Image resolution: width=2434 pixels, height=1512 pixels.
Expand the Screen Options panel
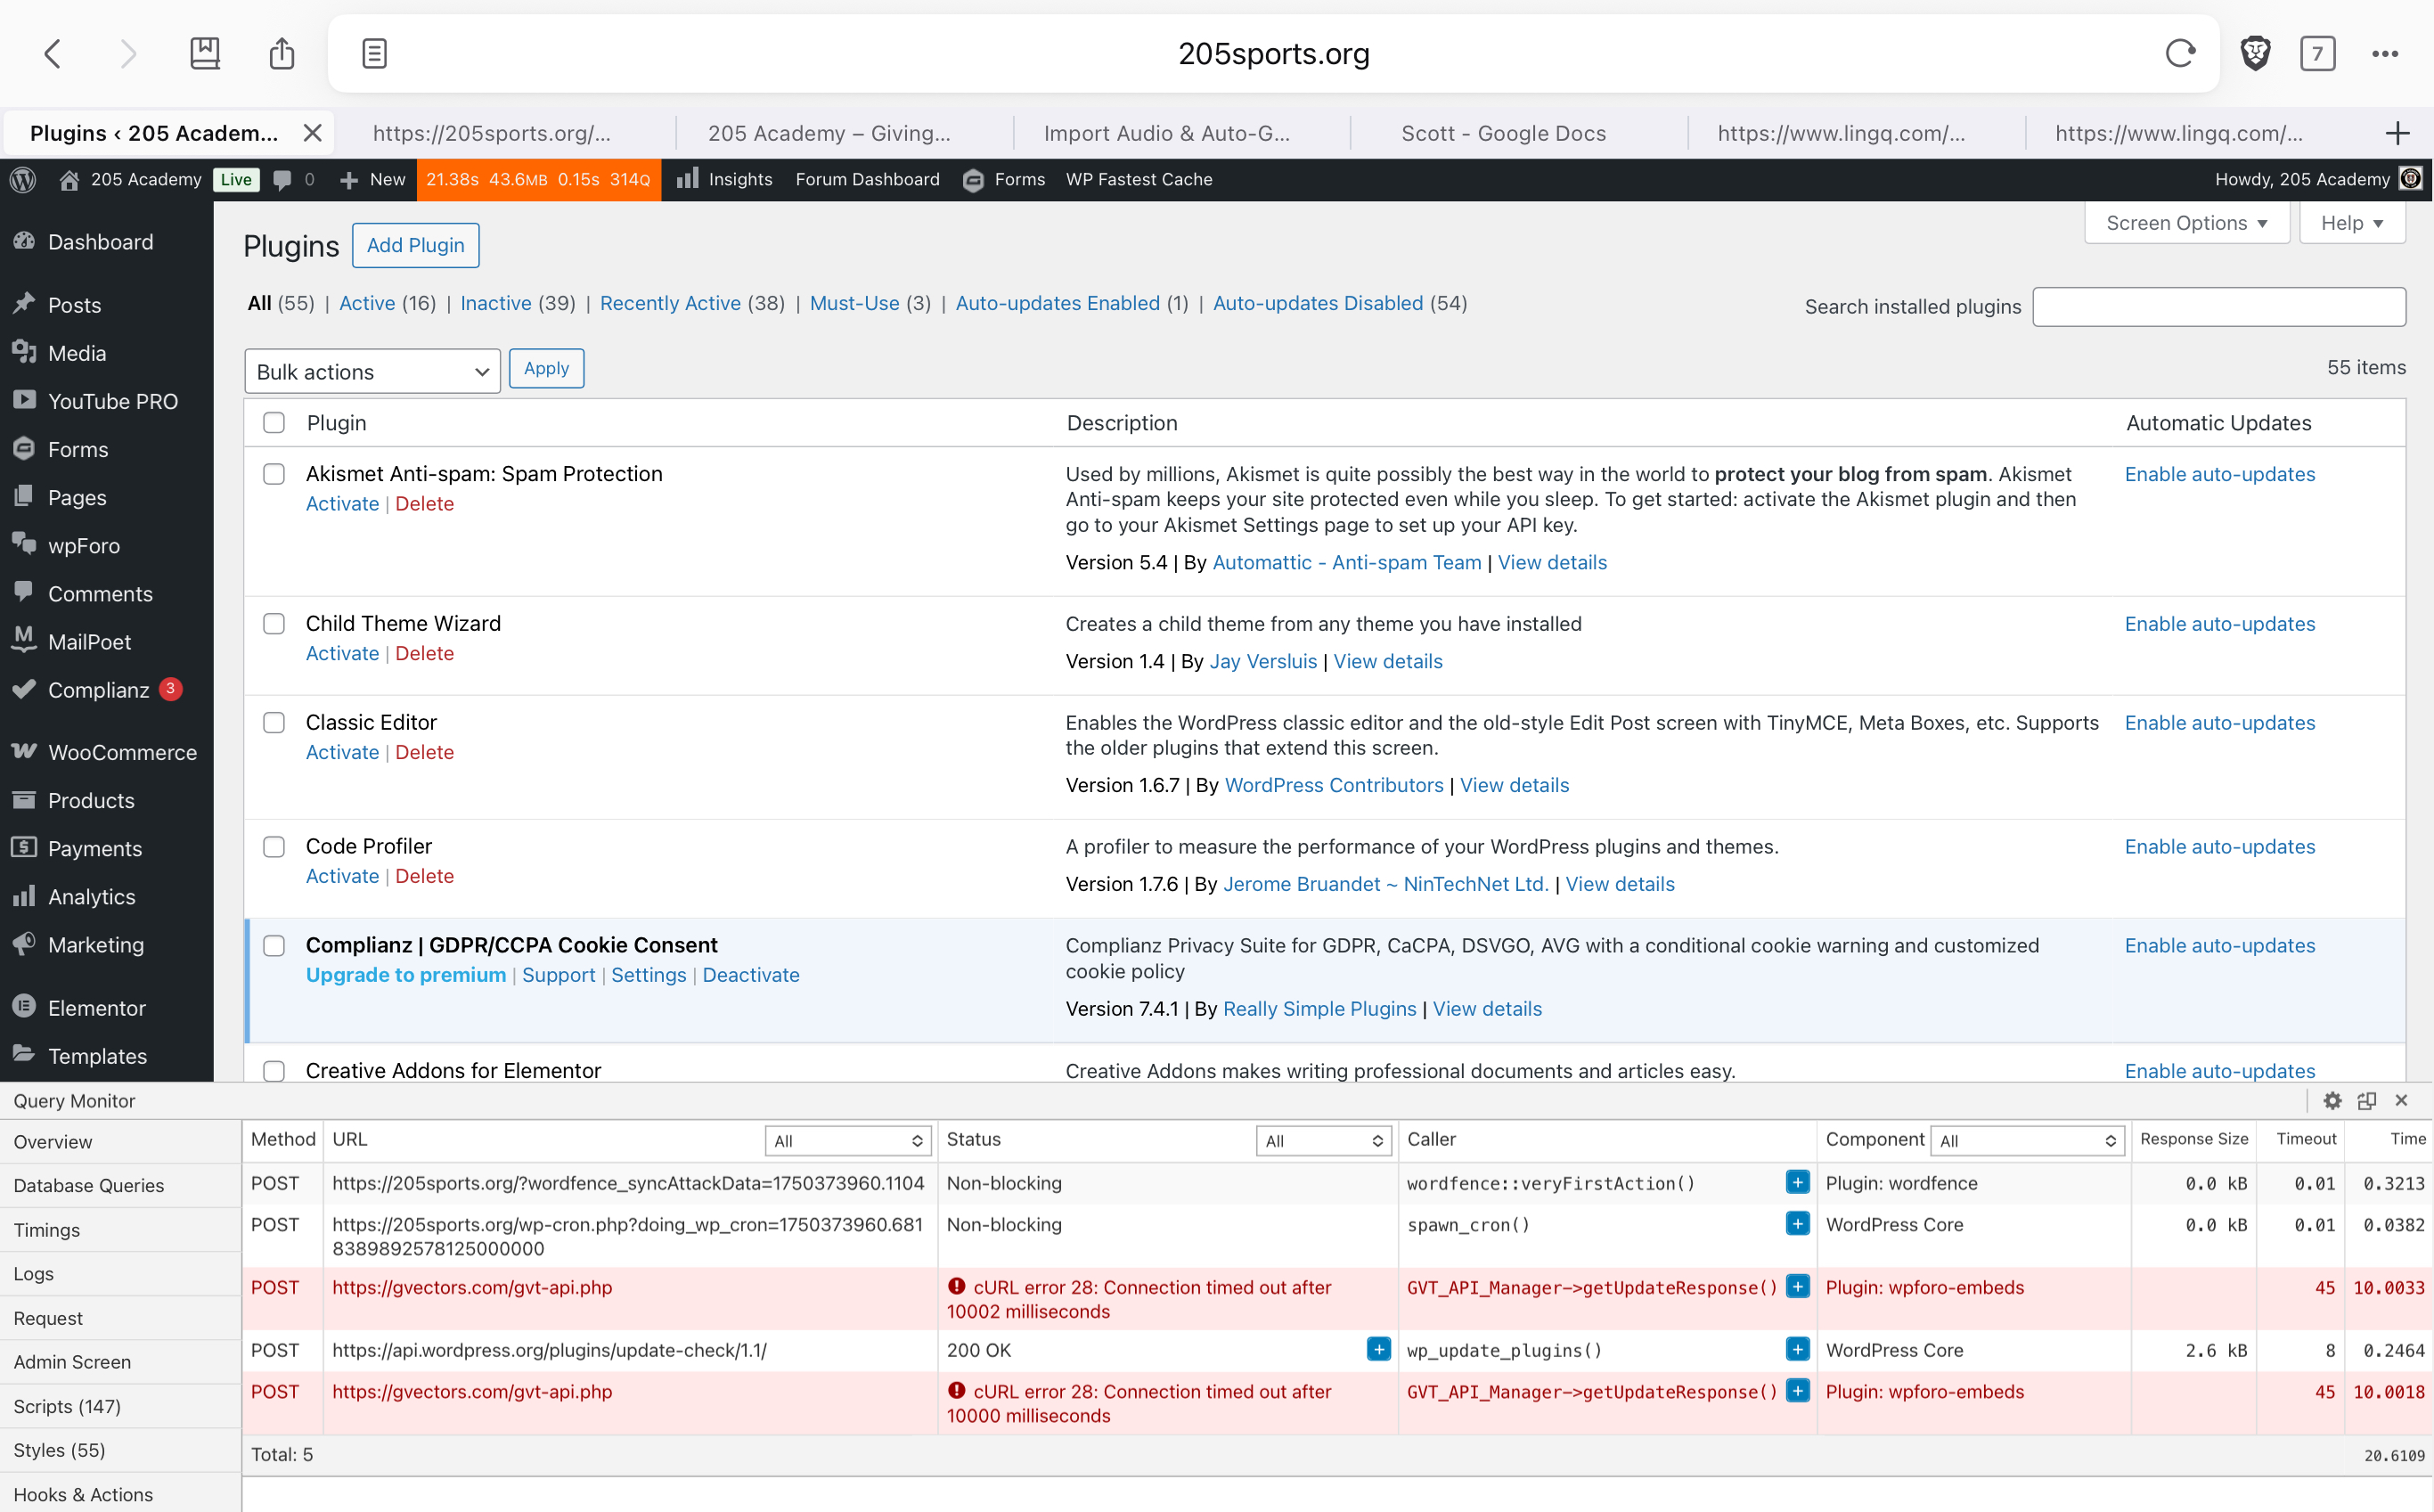pyautogui.click(x=2186, y=222)
